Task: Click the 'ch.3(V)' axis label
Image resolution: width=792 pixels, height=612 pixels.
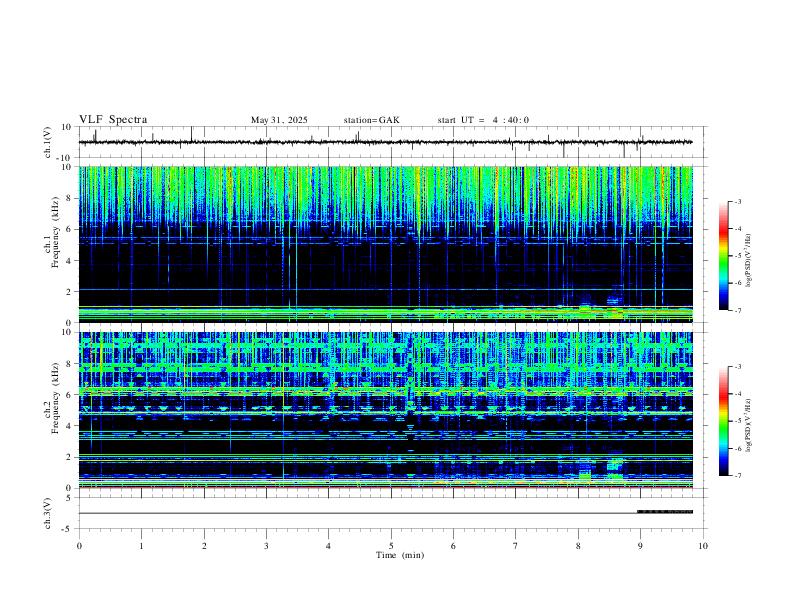Action: (48, 513)
